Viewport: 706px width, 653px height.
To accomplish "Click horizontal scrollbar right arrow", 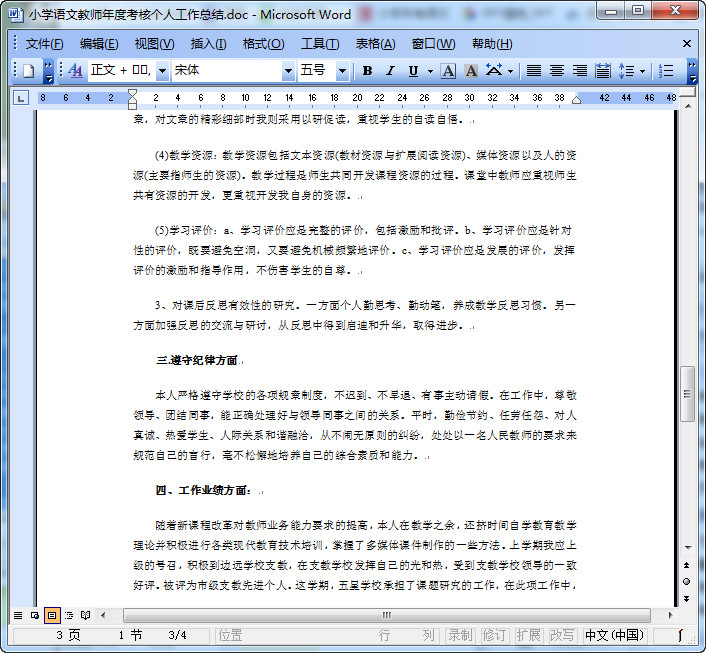I will (670, 615).
